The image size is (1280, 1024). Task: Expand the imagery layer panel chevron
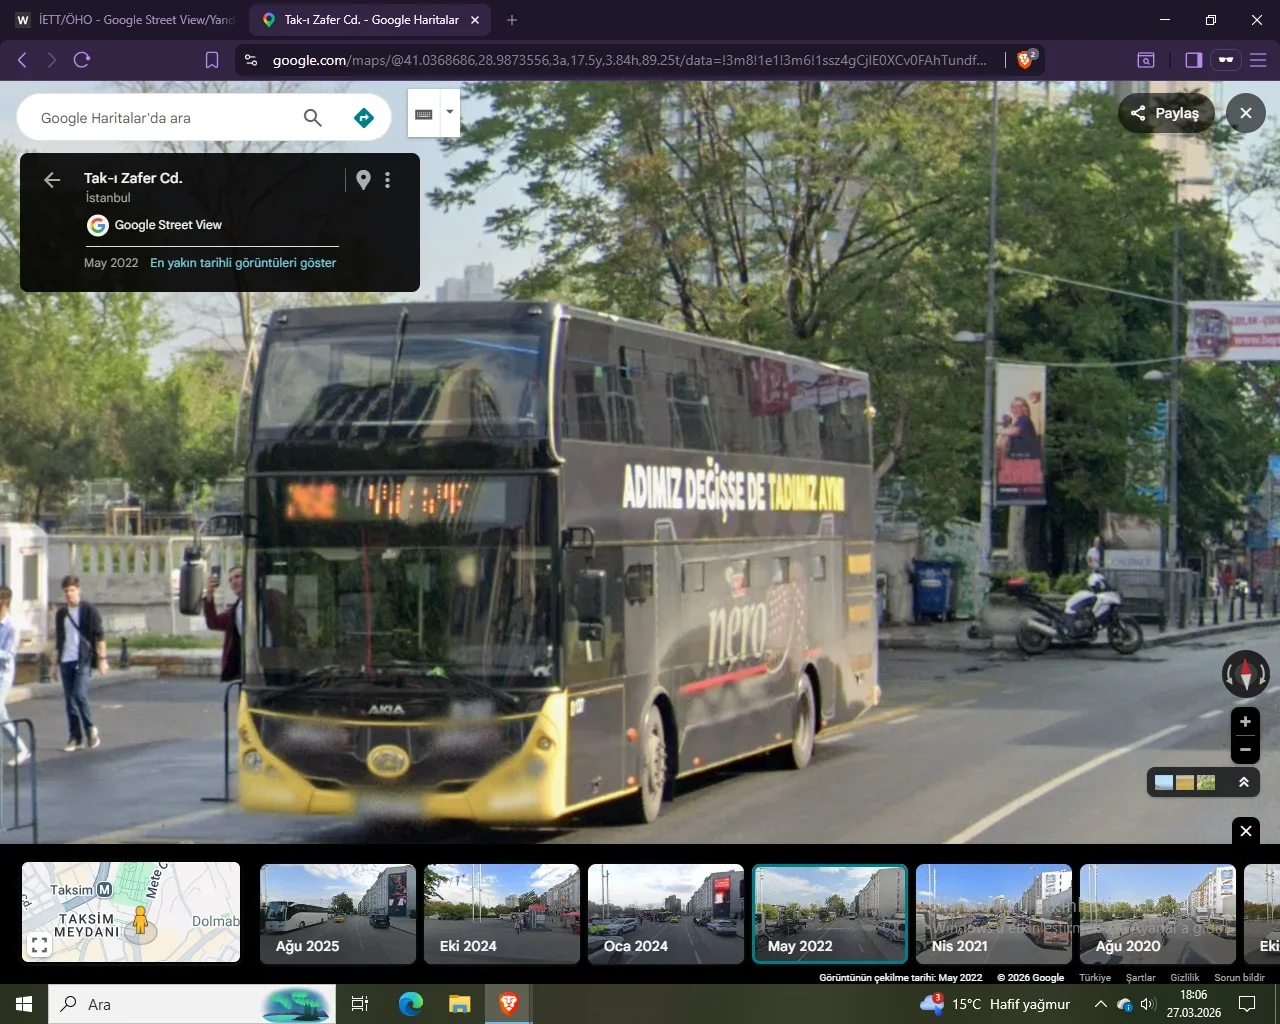[1244, 782]
